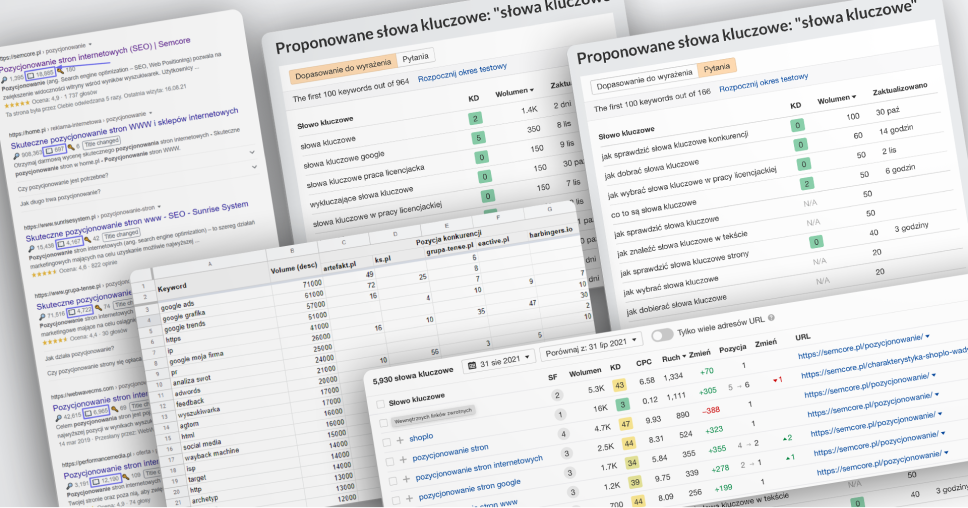The width and height of the screenshot is (968, 508).
Task: Expand the 'shoplo' row with its plus icon
Action: point(400,440)
